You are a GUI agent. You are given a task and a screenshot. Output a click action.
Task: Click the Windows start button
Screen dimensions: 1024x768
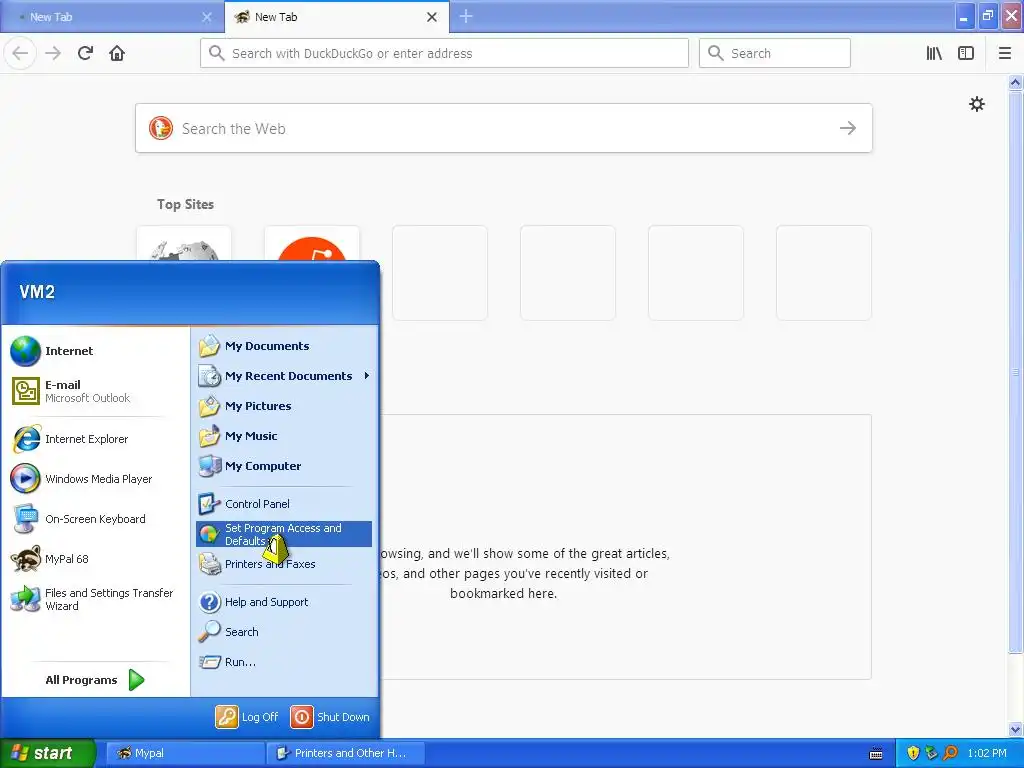(47, 753)
